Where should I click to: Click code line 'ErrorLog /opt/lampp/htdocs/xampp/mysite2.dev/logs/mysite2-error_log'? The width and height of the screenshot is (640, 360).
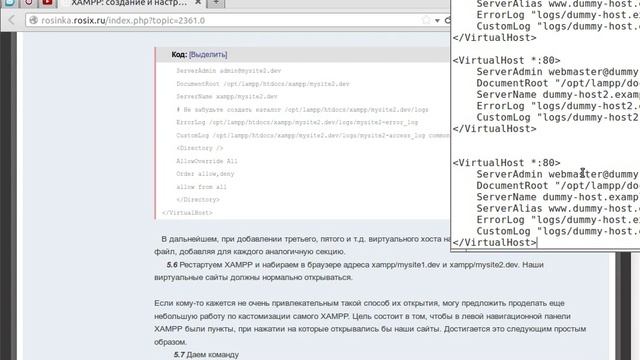297,122
